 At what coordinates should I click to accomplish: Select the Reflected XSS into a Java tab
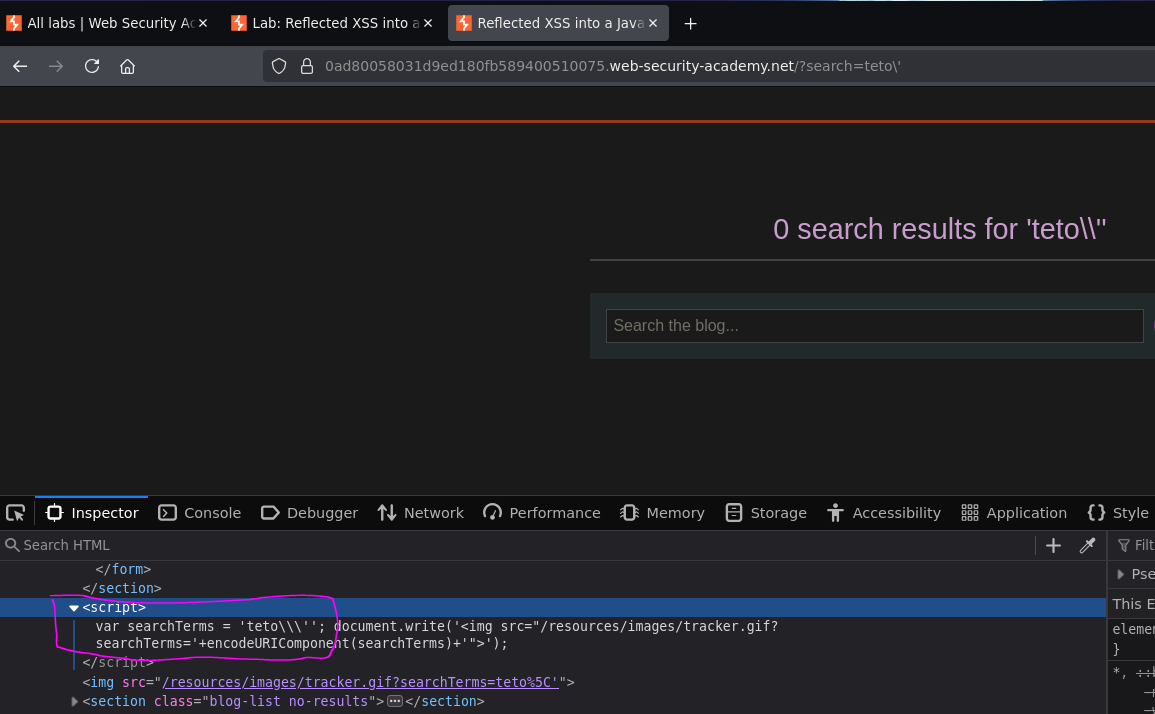[x=558, y=24]
